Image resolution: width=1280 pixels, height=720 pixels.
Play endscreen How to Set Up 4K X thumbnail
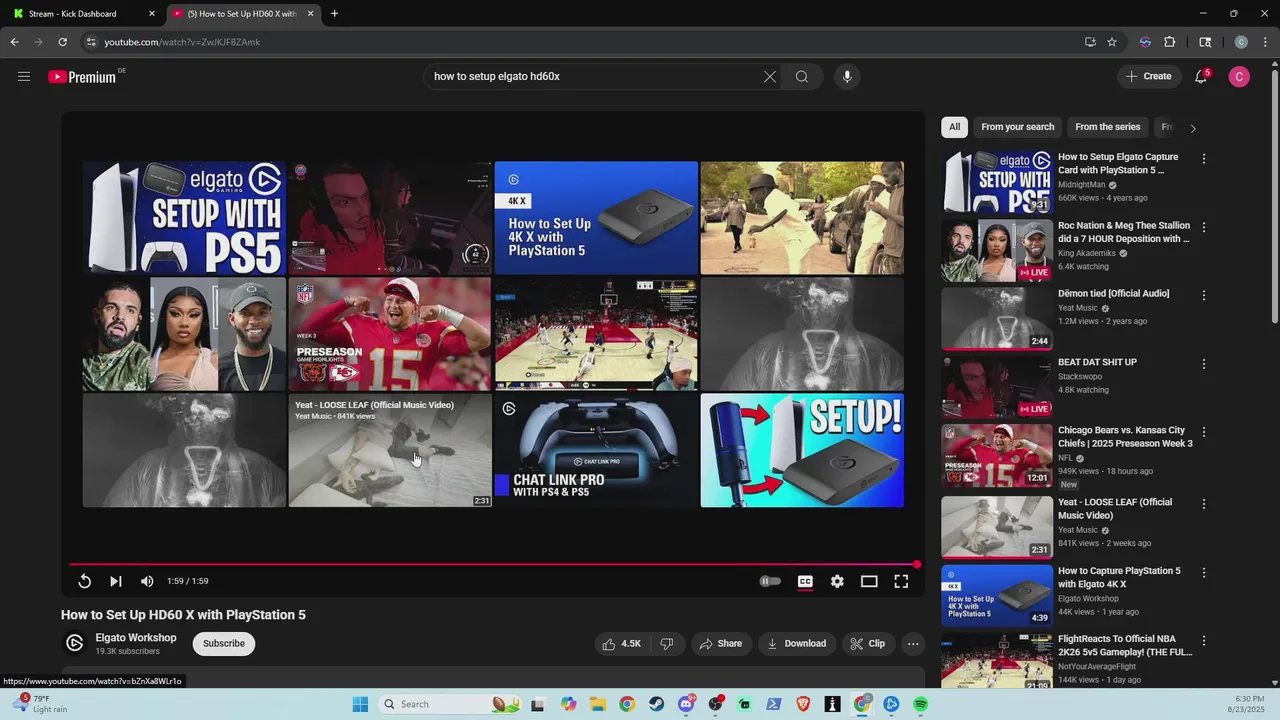coord(596,218)
